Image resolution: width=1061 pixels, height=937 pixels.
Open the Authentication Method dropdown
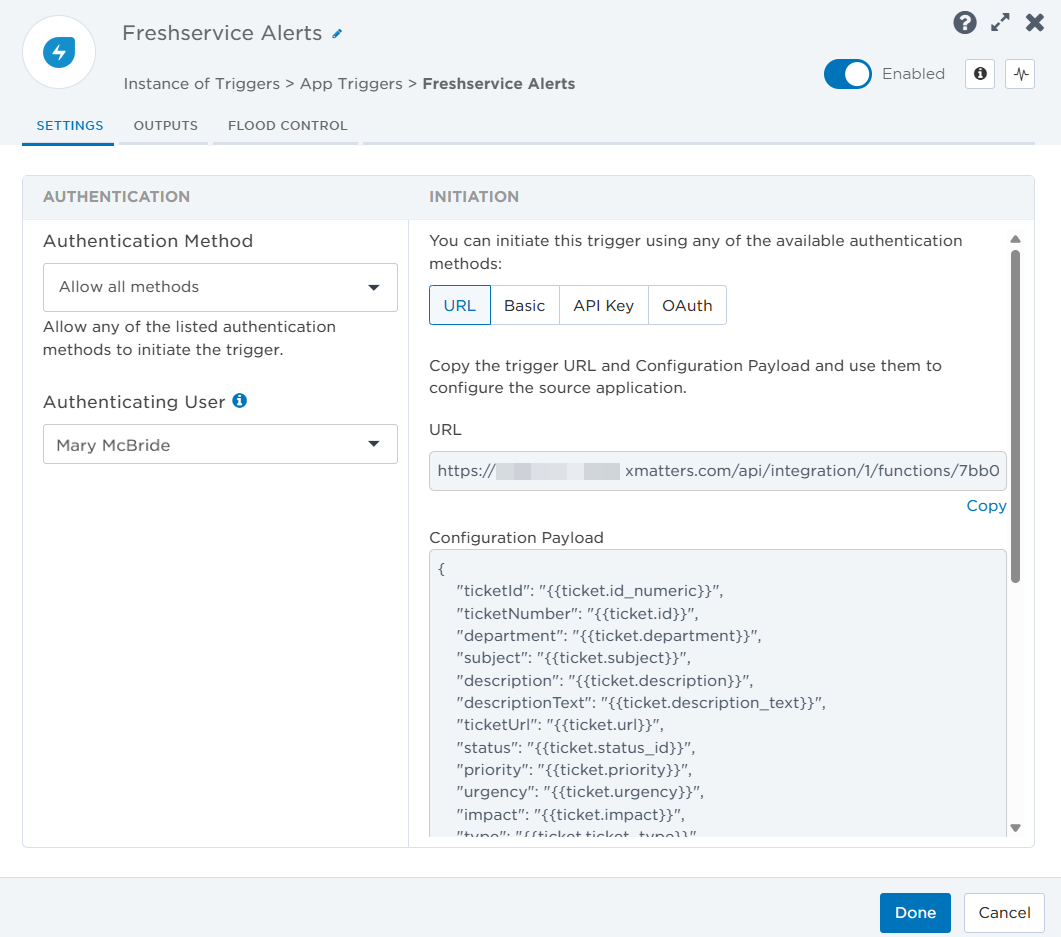click(220, 287)
